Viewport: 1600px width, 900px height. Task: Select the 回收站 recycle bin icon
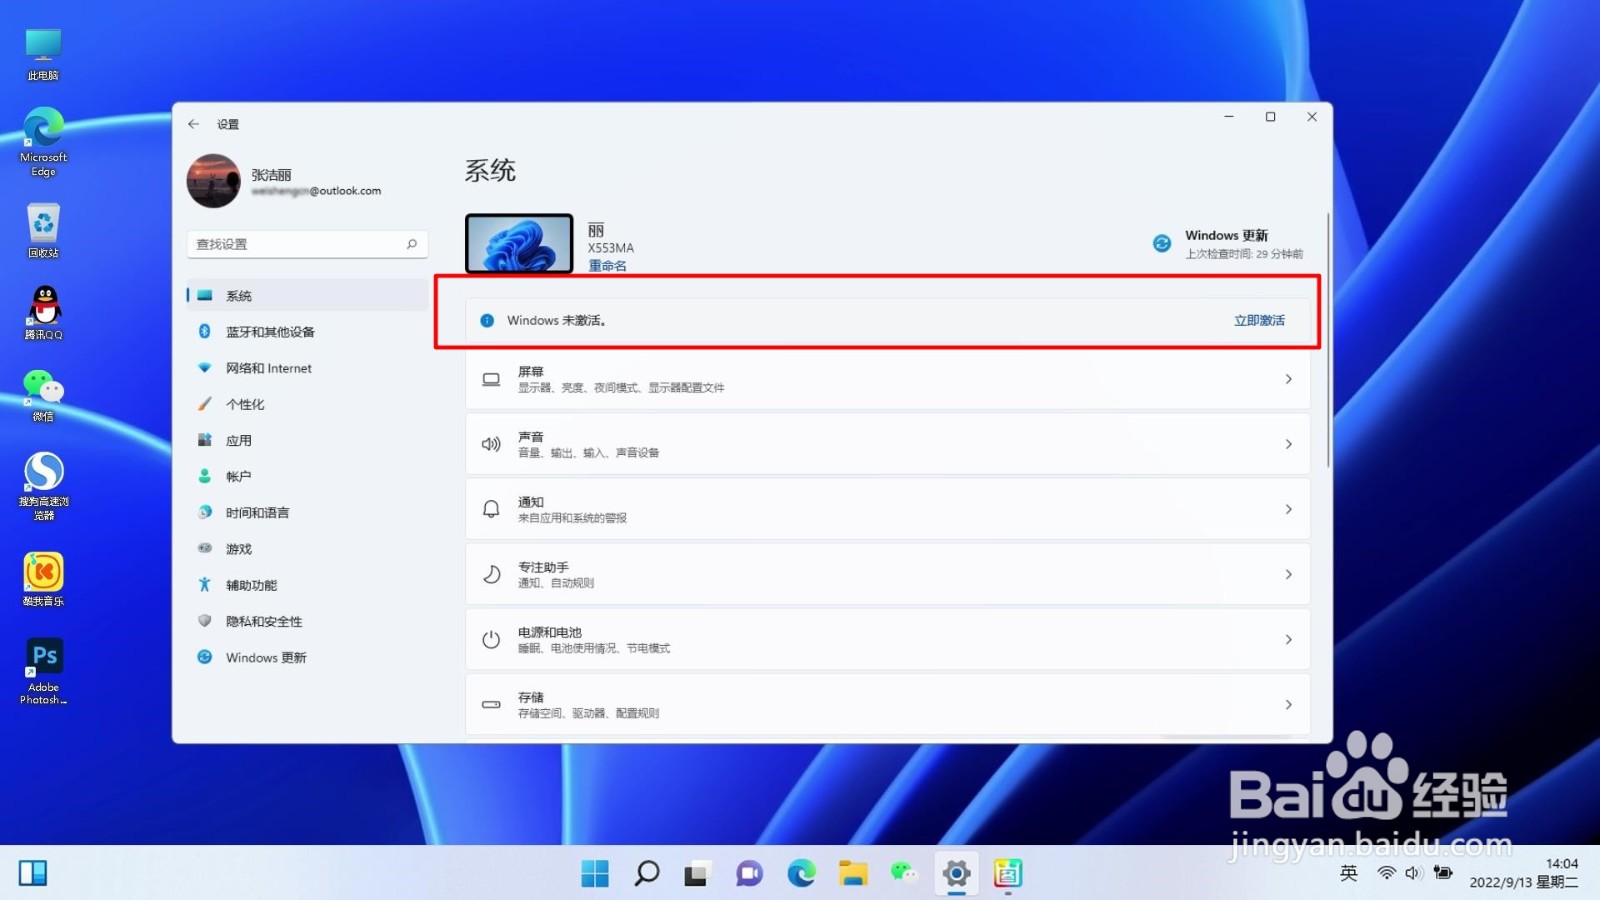pyautogui.click(x=43, y=231)
